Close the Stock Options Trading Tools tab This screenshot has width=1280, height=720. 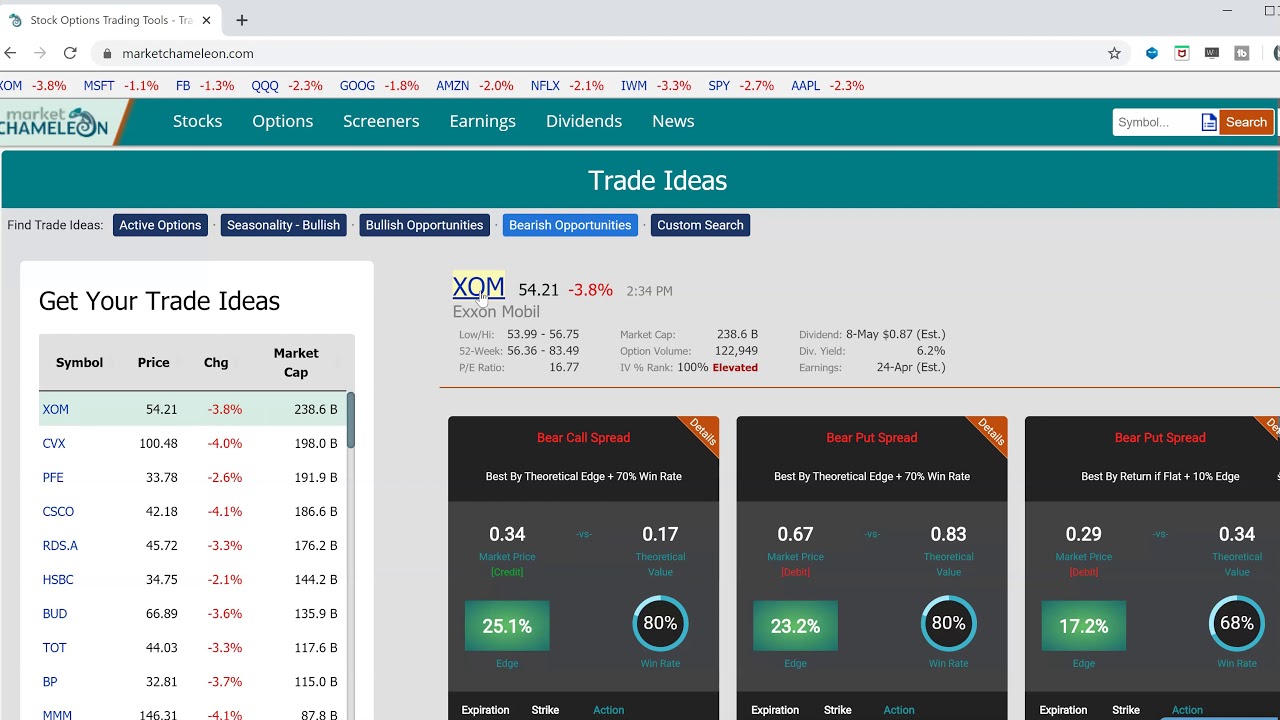pyautogui.click(x=207, y=20)
